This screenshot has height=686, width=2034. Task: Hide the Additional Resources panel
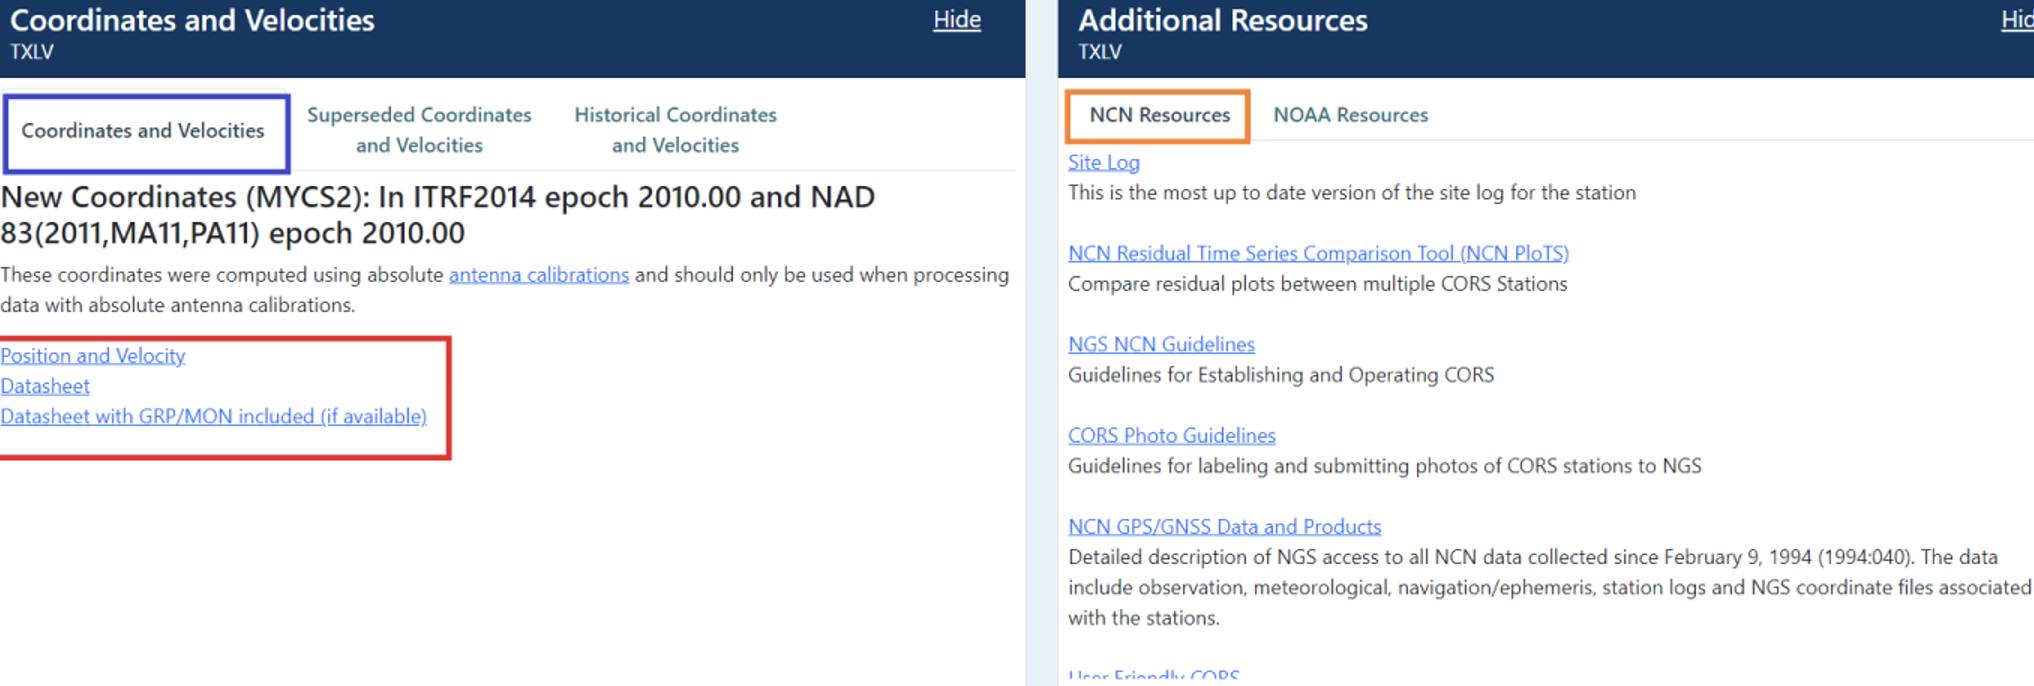pyautogui.click(x=2016, y=20)
